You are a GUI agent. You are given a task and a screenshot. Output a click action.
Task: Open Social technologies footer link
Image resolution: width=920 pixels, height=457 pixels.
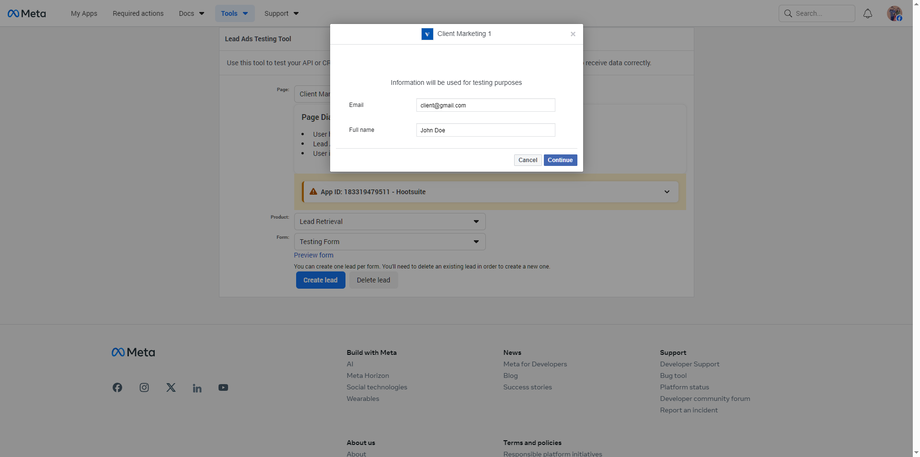pyautogui.click(x=377, y=387)
